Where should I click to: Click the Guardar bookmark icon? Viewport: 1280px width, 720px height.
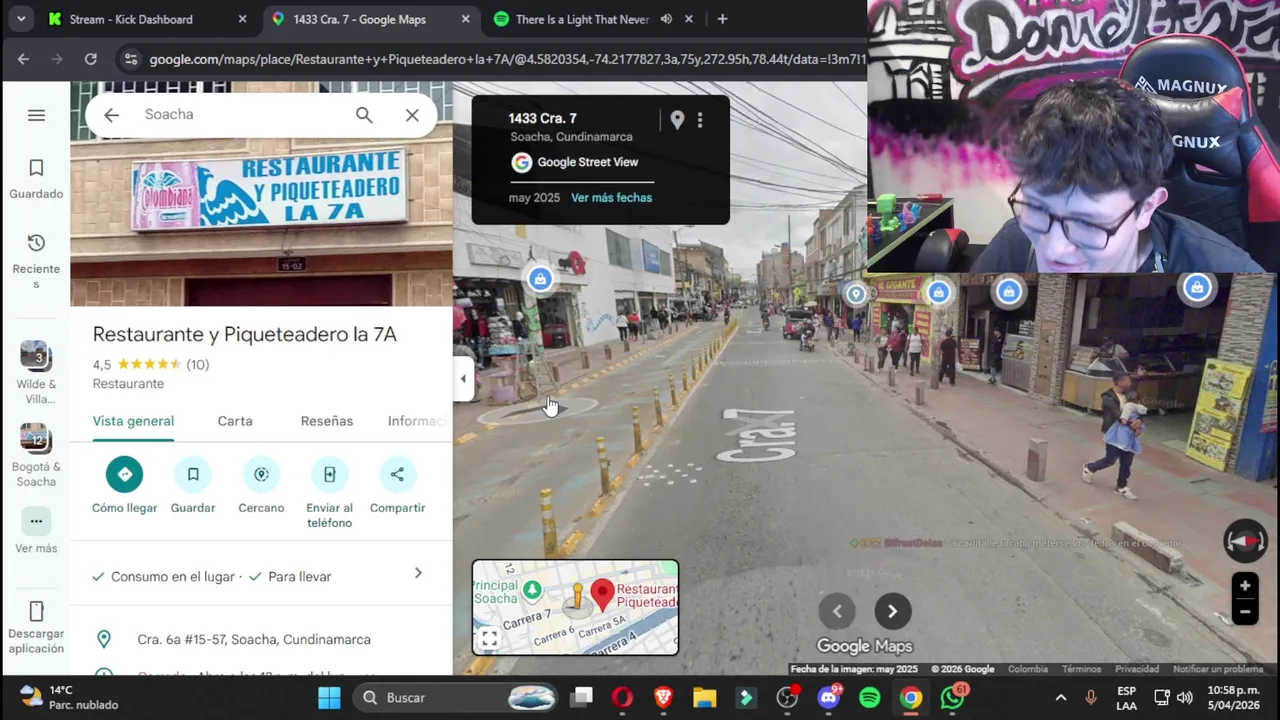coord(193,474)
